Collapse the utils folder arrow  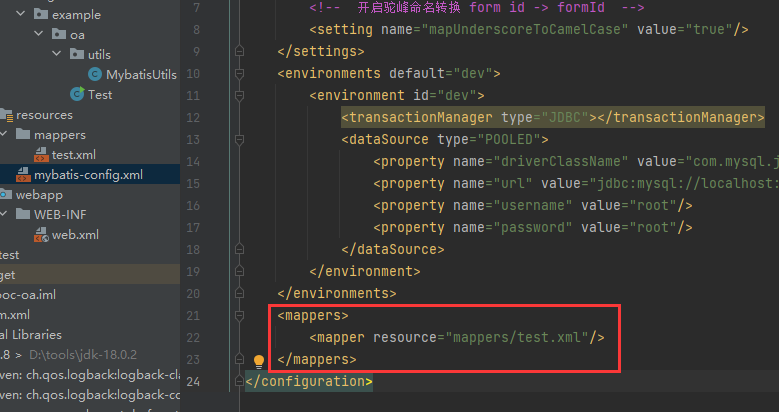tap(59, 54)
